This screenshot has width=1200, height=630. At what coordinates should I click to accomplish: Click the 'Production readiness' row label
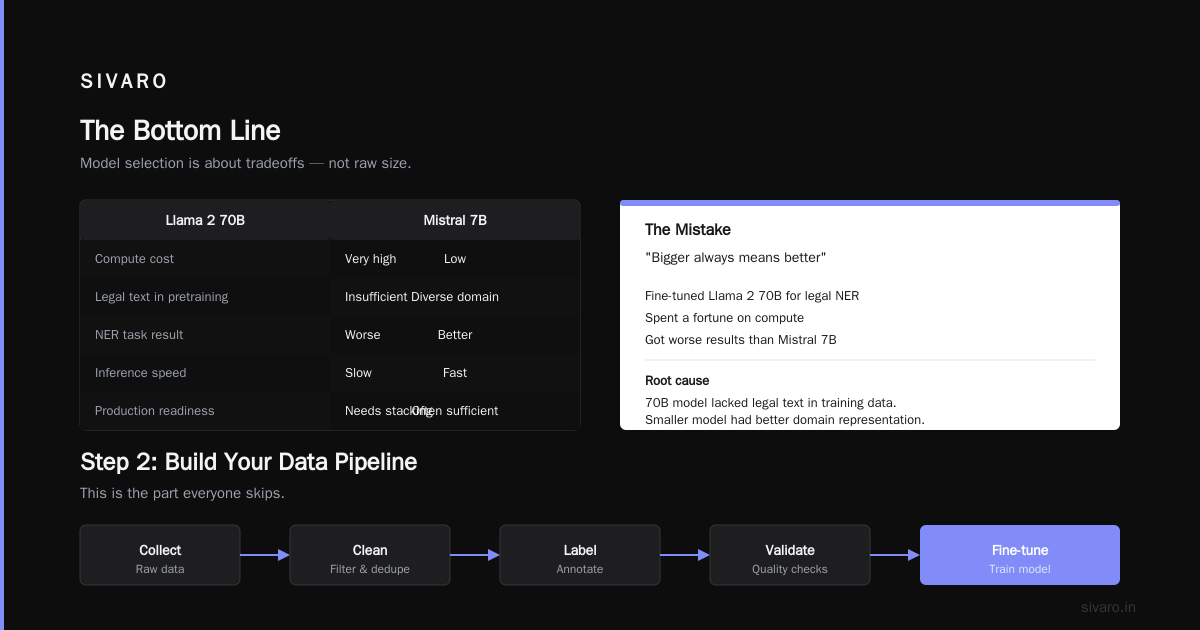(154, 411)
